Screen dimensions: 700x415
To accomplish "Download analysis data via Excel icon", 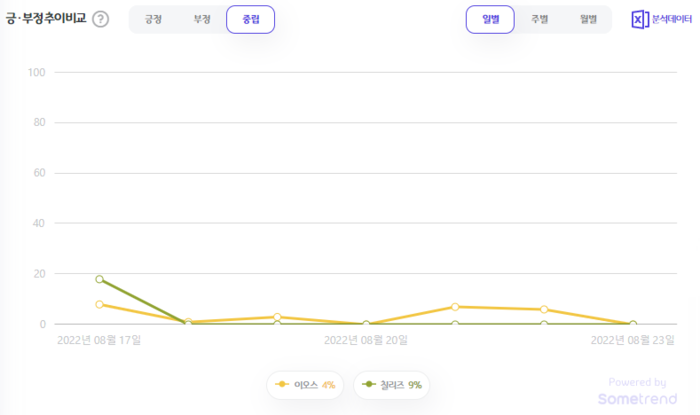I will pyautogui.click(x=640, y=19).
